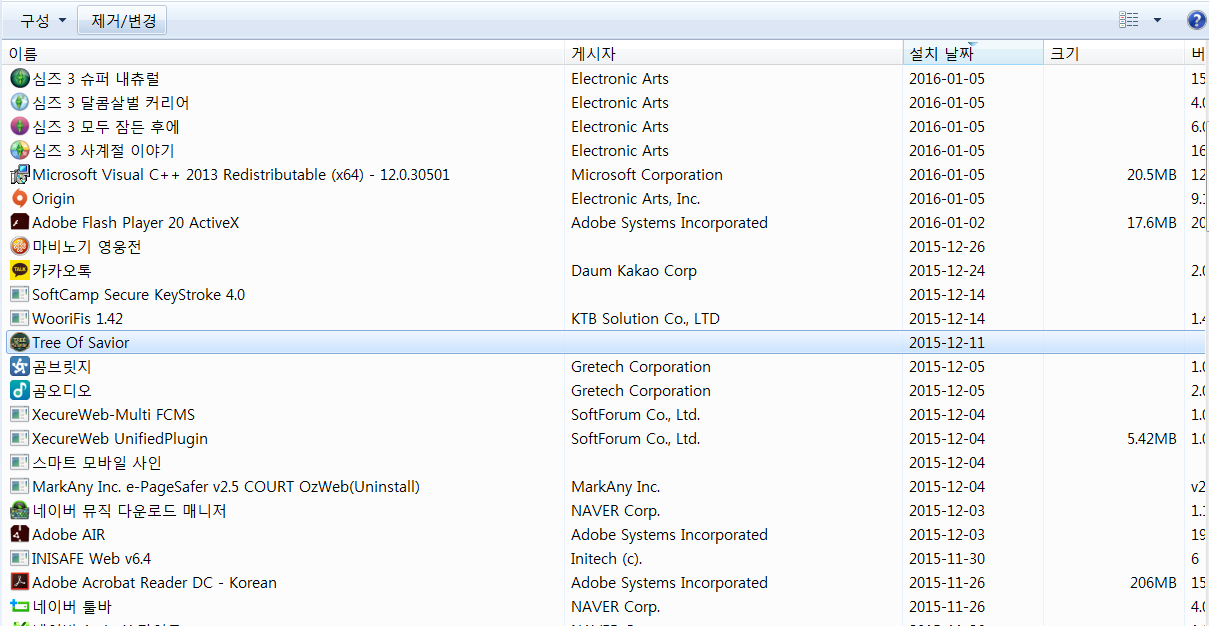
Task: Click the Adobe Flash Player 20 ActiveX icon
Action: (20, 222)
